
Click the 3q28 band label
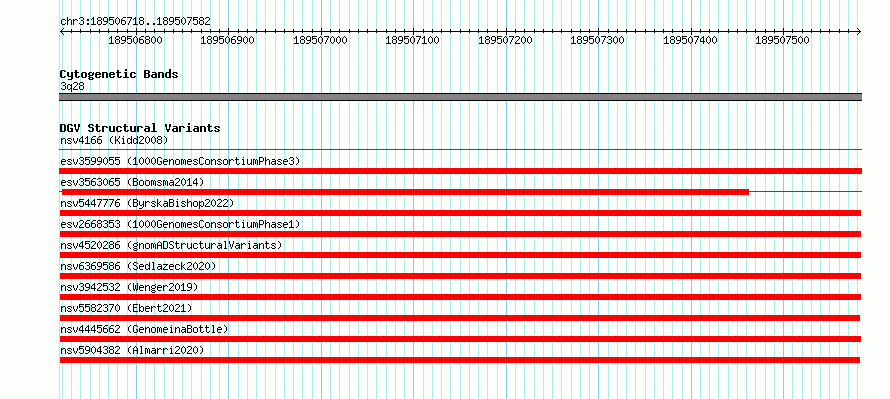[73, 87]
